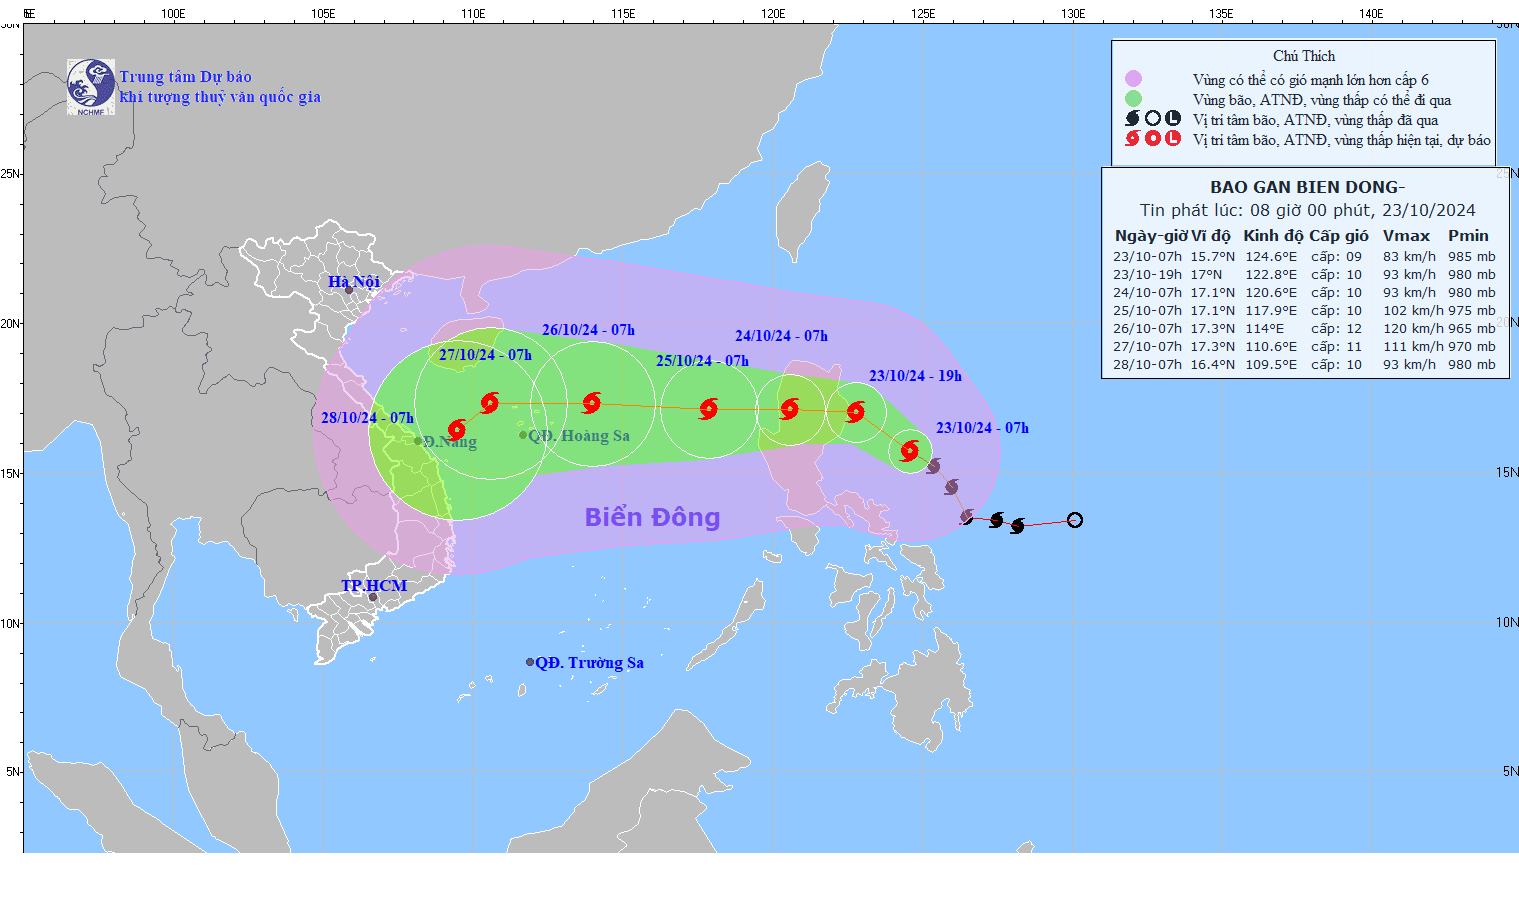
Task: Click the '26/10/24 - 07h' forecast label
Action: 588,330
